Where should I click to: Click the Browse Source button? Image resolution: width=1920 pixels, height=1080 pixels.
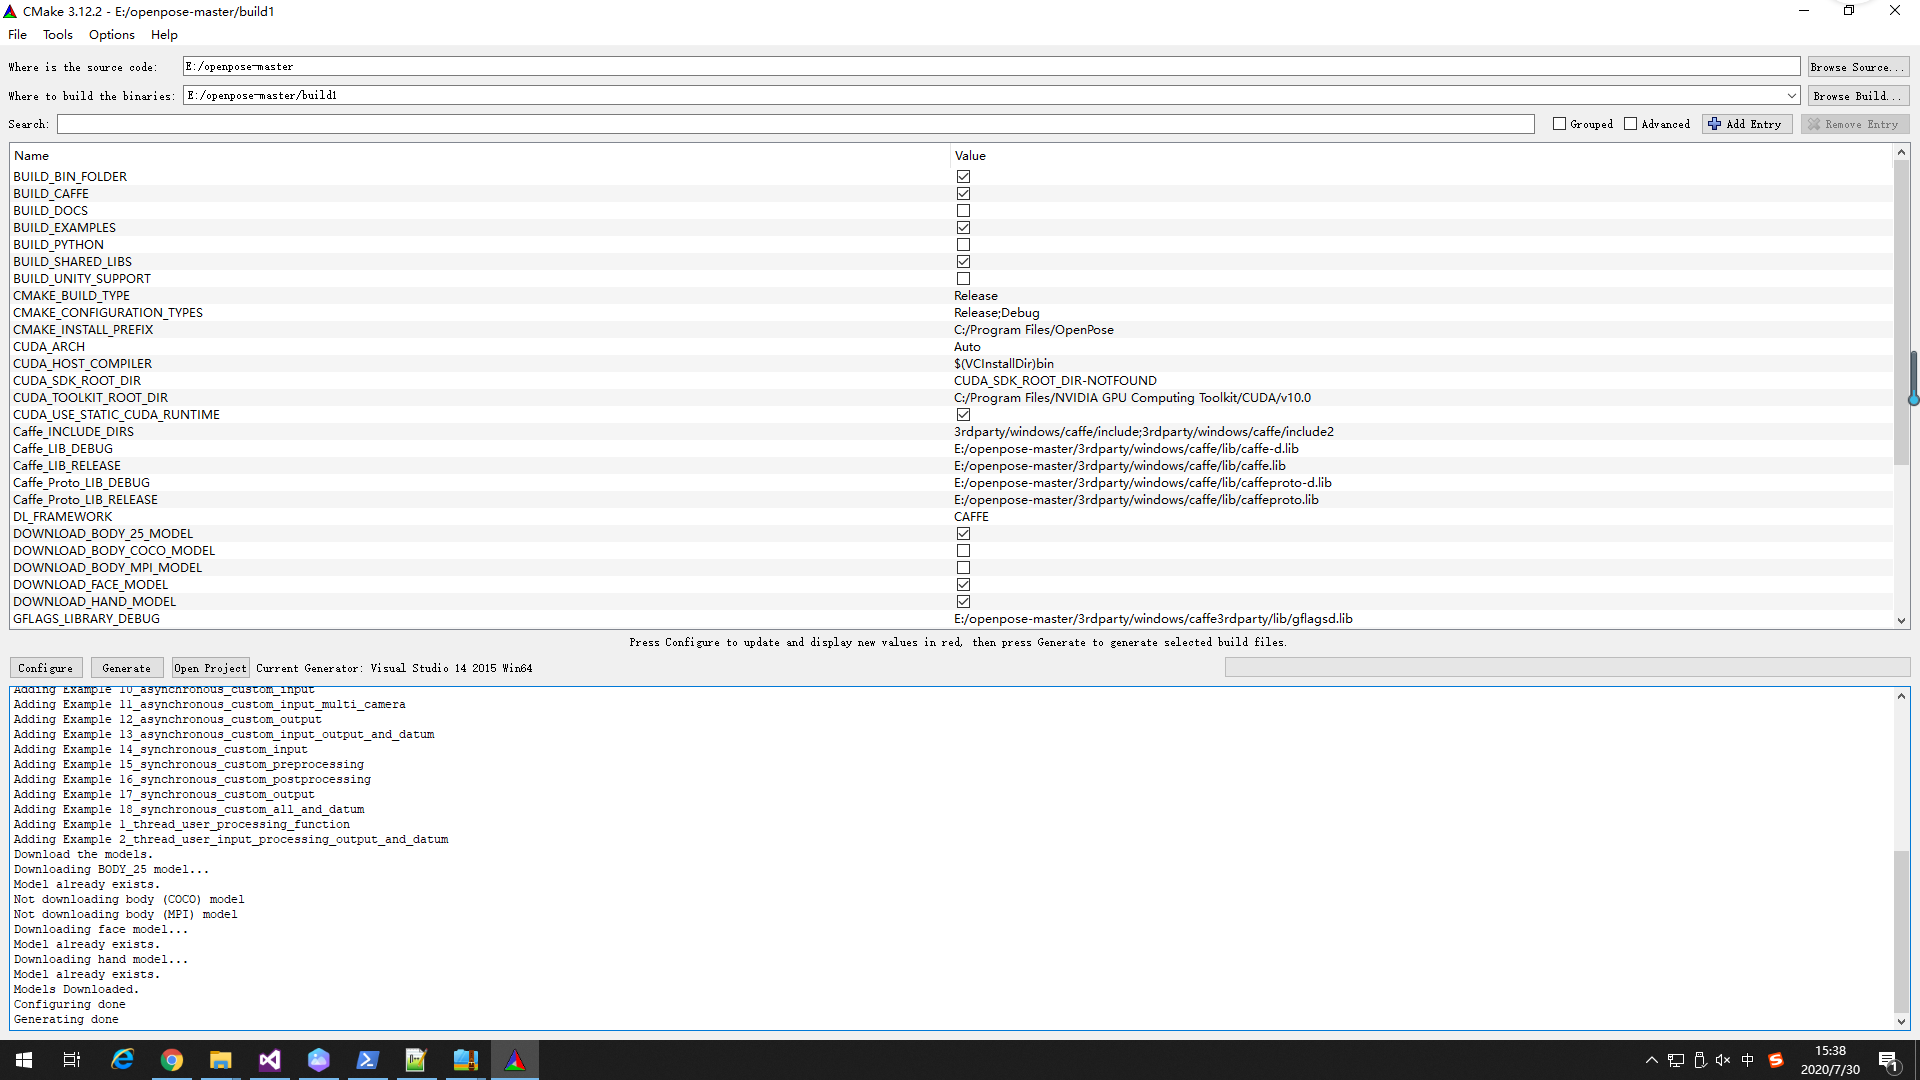[1857, 66]
